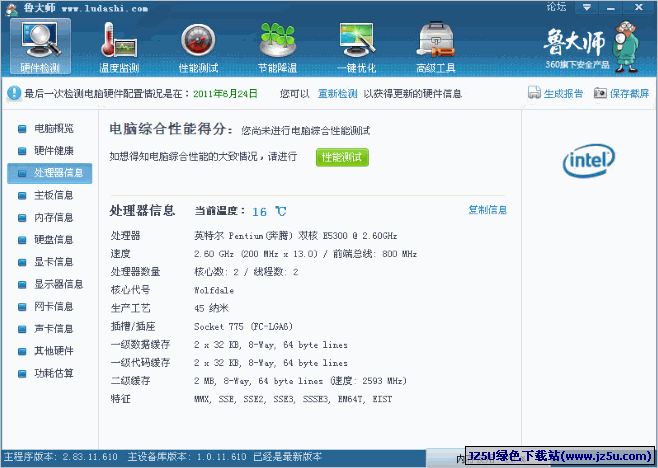Minimize the 鲁大师 window
The height and width of the screenshot is (468, 658).
pos(611,8)
